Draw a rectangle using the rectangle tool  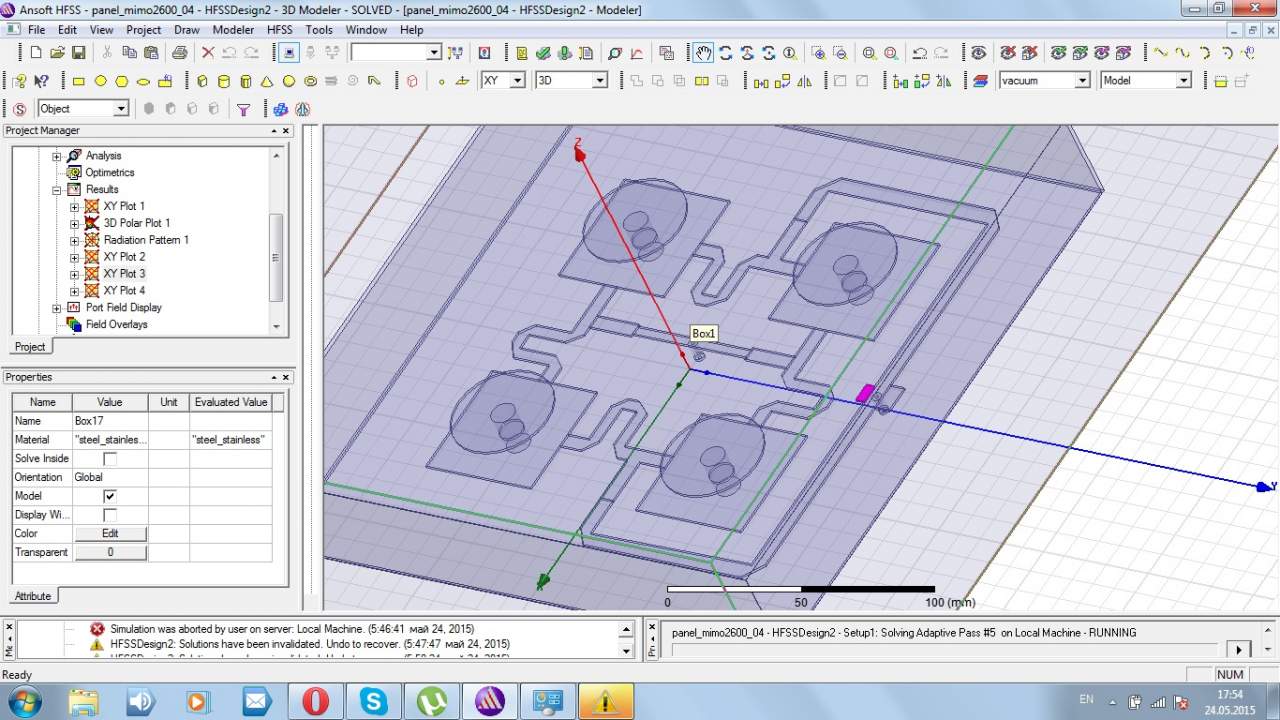(x=79, y=81)
